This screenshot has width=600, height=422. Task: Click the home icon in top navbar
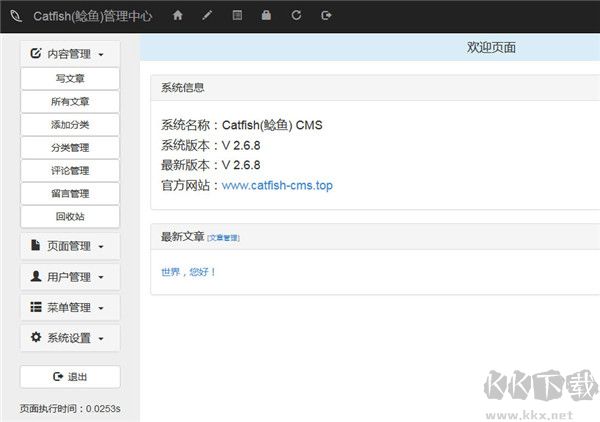(x=178, y=15)
